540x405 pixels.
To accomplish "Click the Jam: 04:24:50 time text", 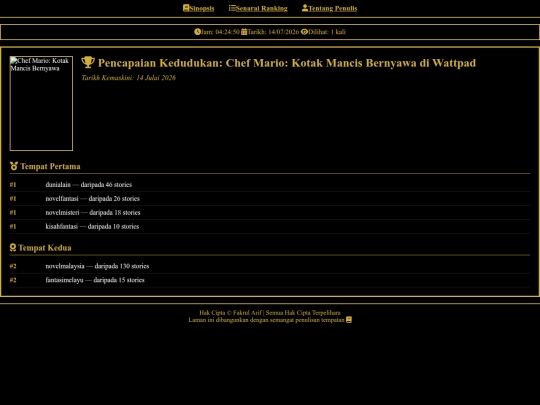I will (x=220, y=32).
